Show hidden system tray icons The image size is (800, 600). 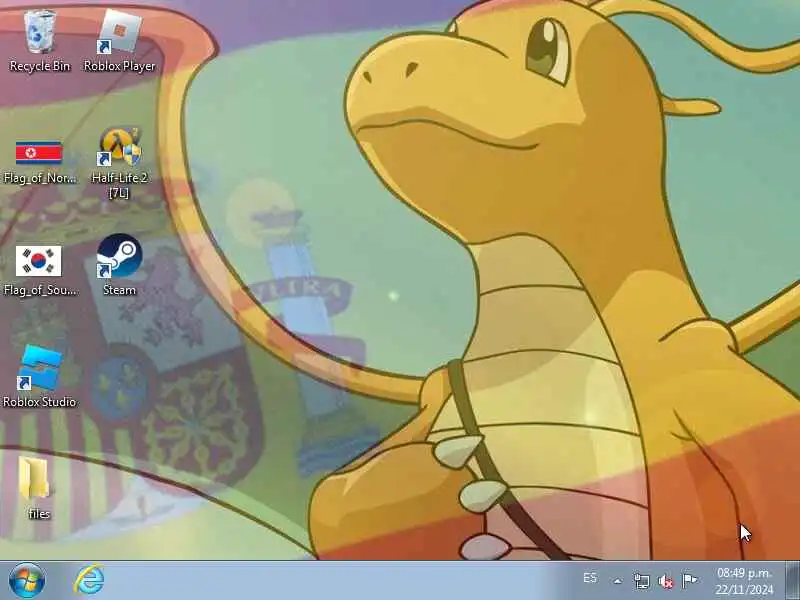pyautogui.click(x=617, y=581)
